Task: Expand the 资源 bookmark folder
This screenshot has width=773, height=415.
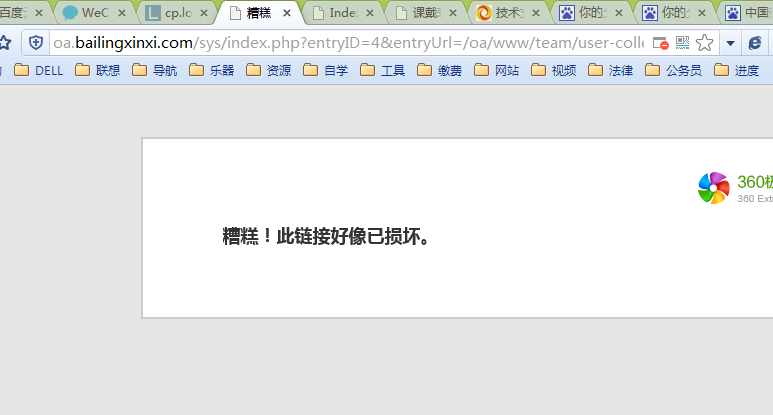Action: (269, 70)
